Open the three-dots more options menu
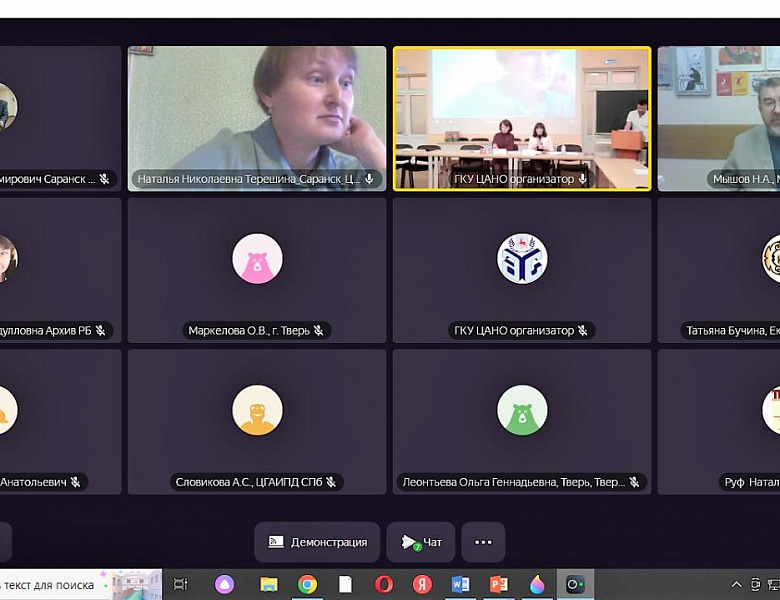 coord(483,542)
